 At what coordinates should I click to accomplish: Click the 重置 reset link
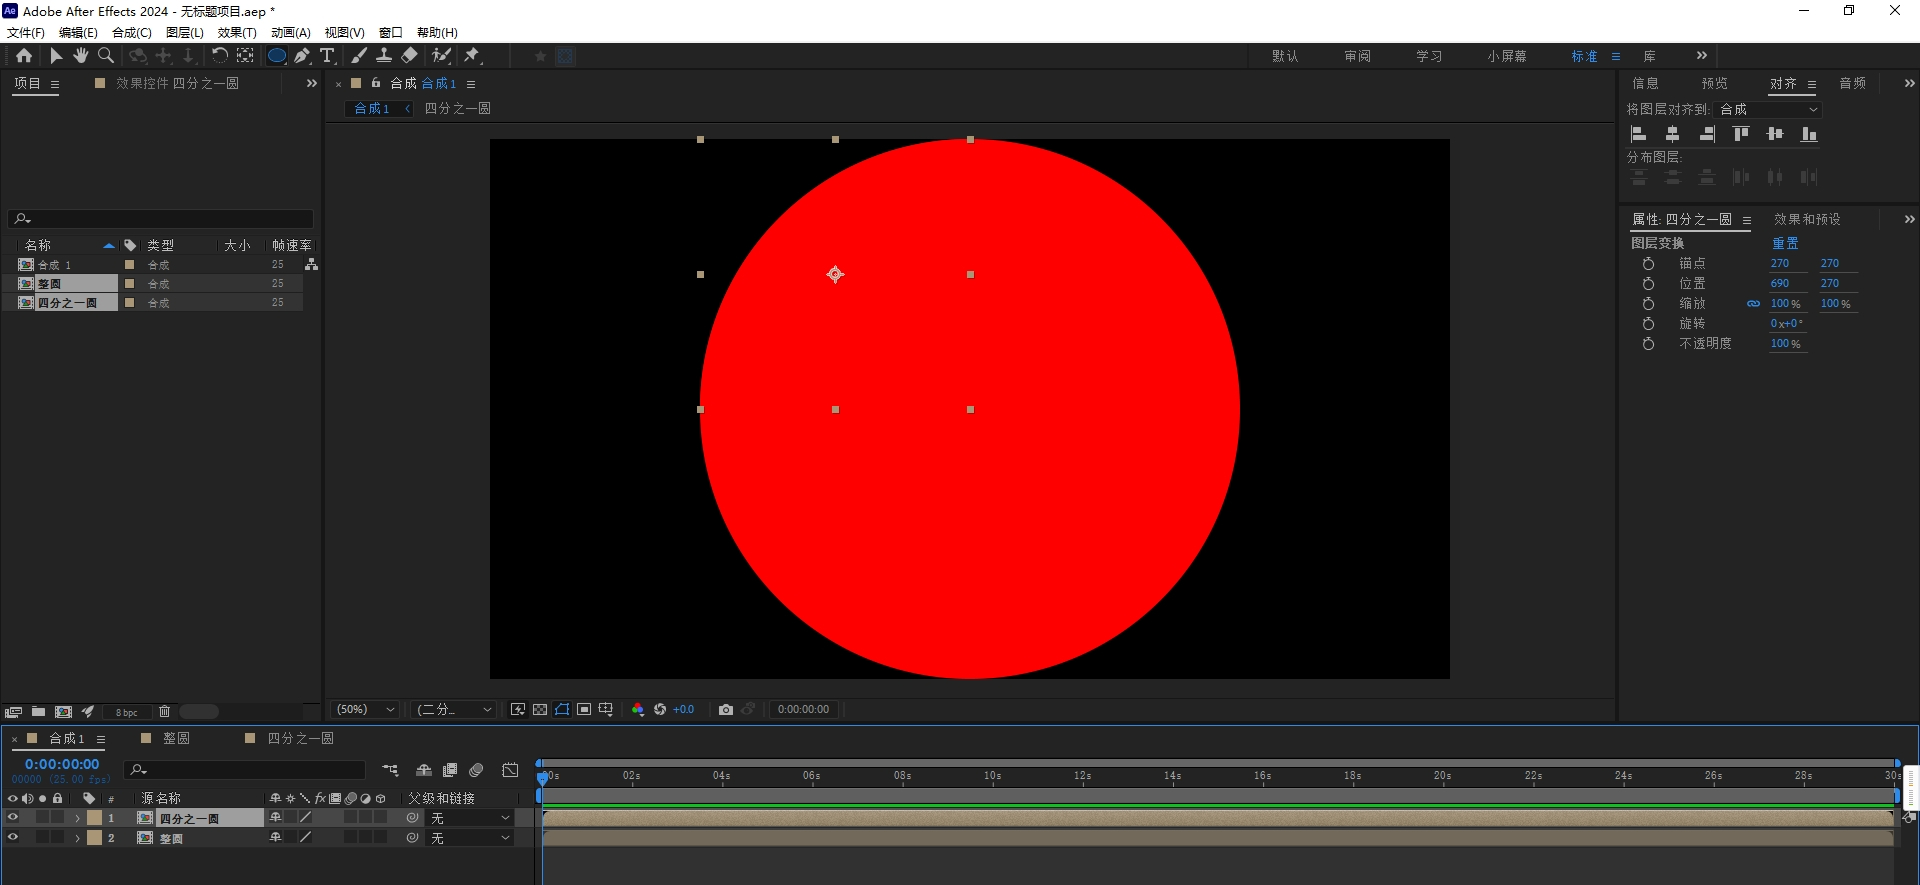pyautogui.click(x=1785, y=244)
